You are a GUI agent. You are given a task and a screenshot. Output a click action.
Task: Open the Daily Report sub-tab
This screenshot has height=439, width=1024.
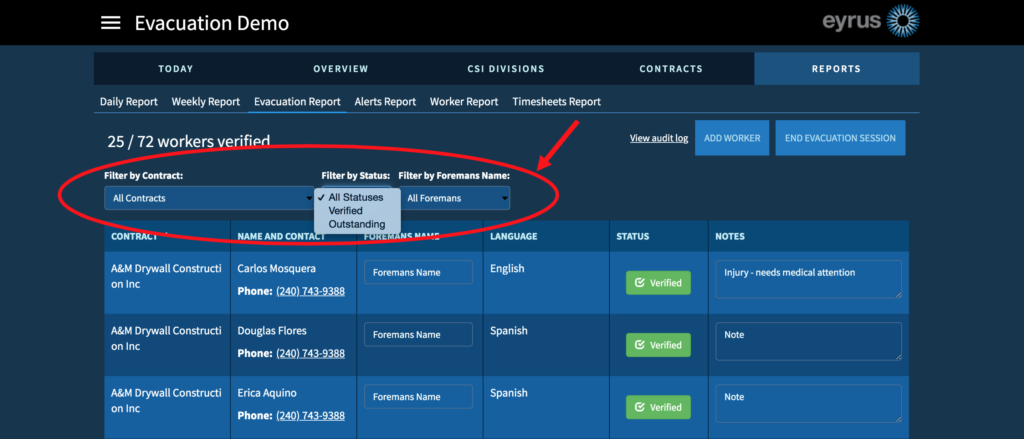pyautogui.click(x=129, y=102)
